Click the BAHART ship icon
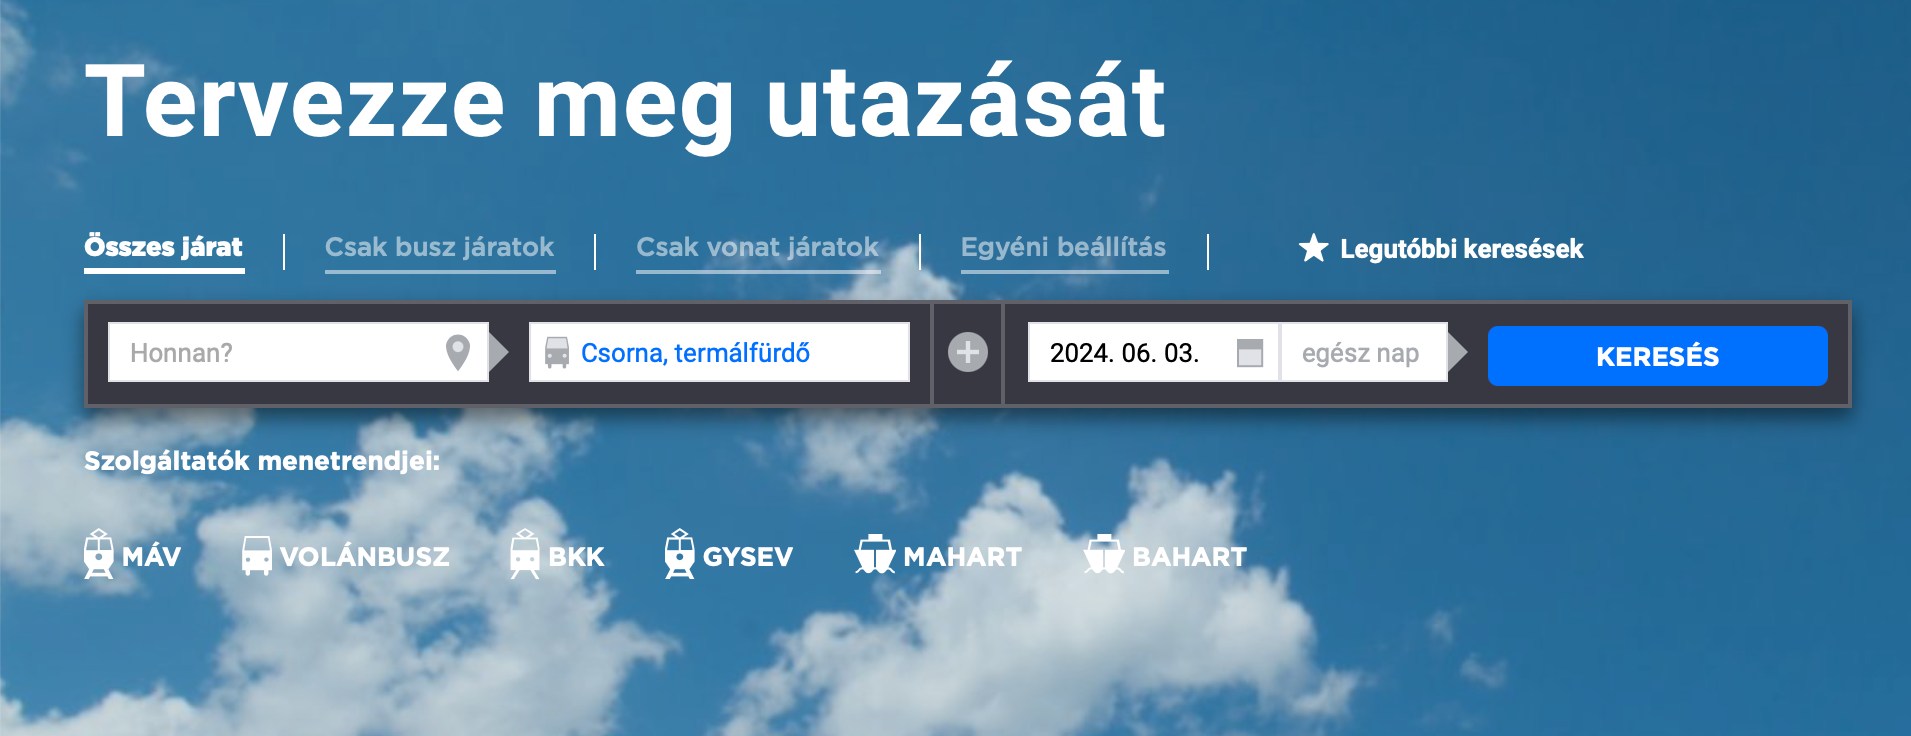 tap(1104, 555)
